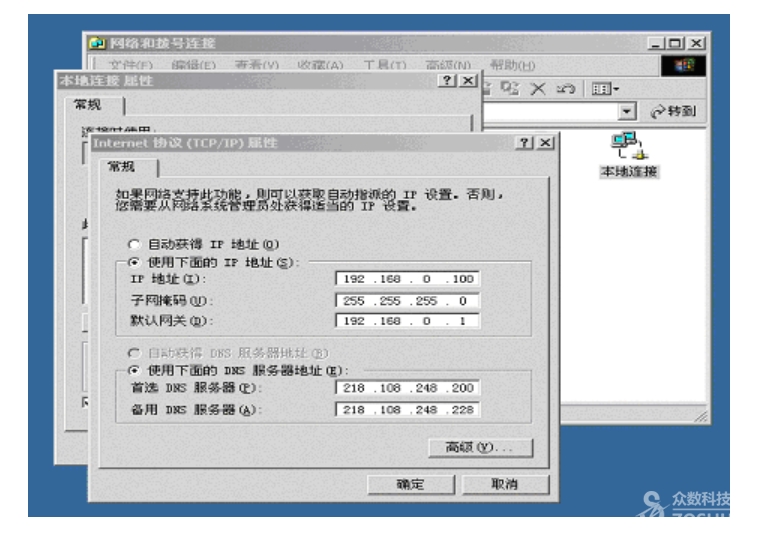The width and height of the screenshot is (762, 534).
Task: Click the 网络和拨号连接 window title folder icon
Action: (97, 43)
